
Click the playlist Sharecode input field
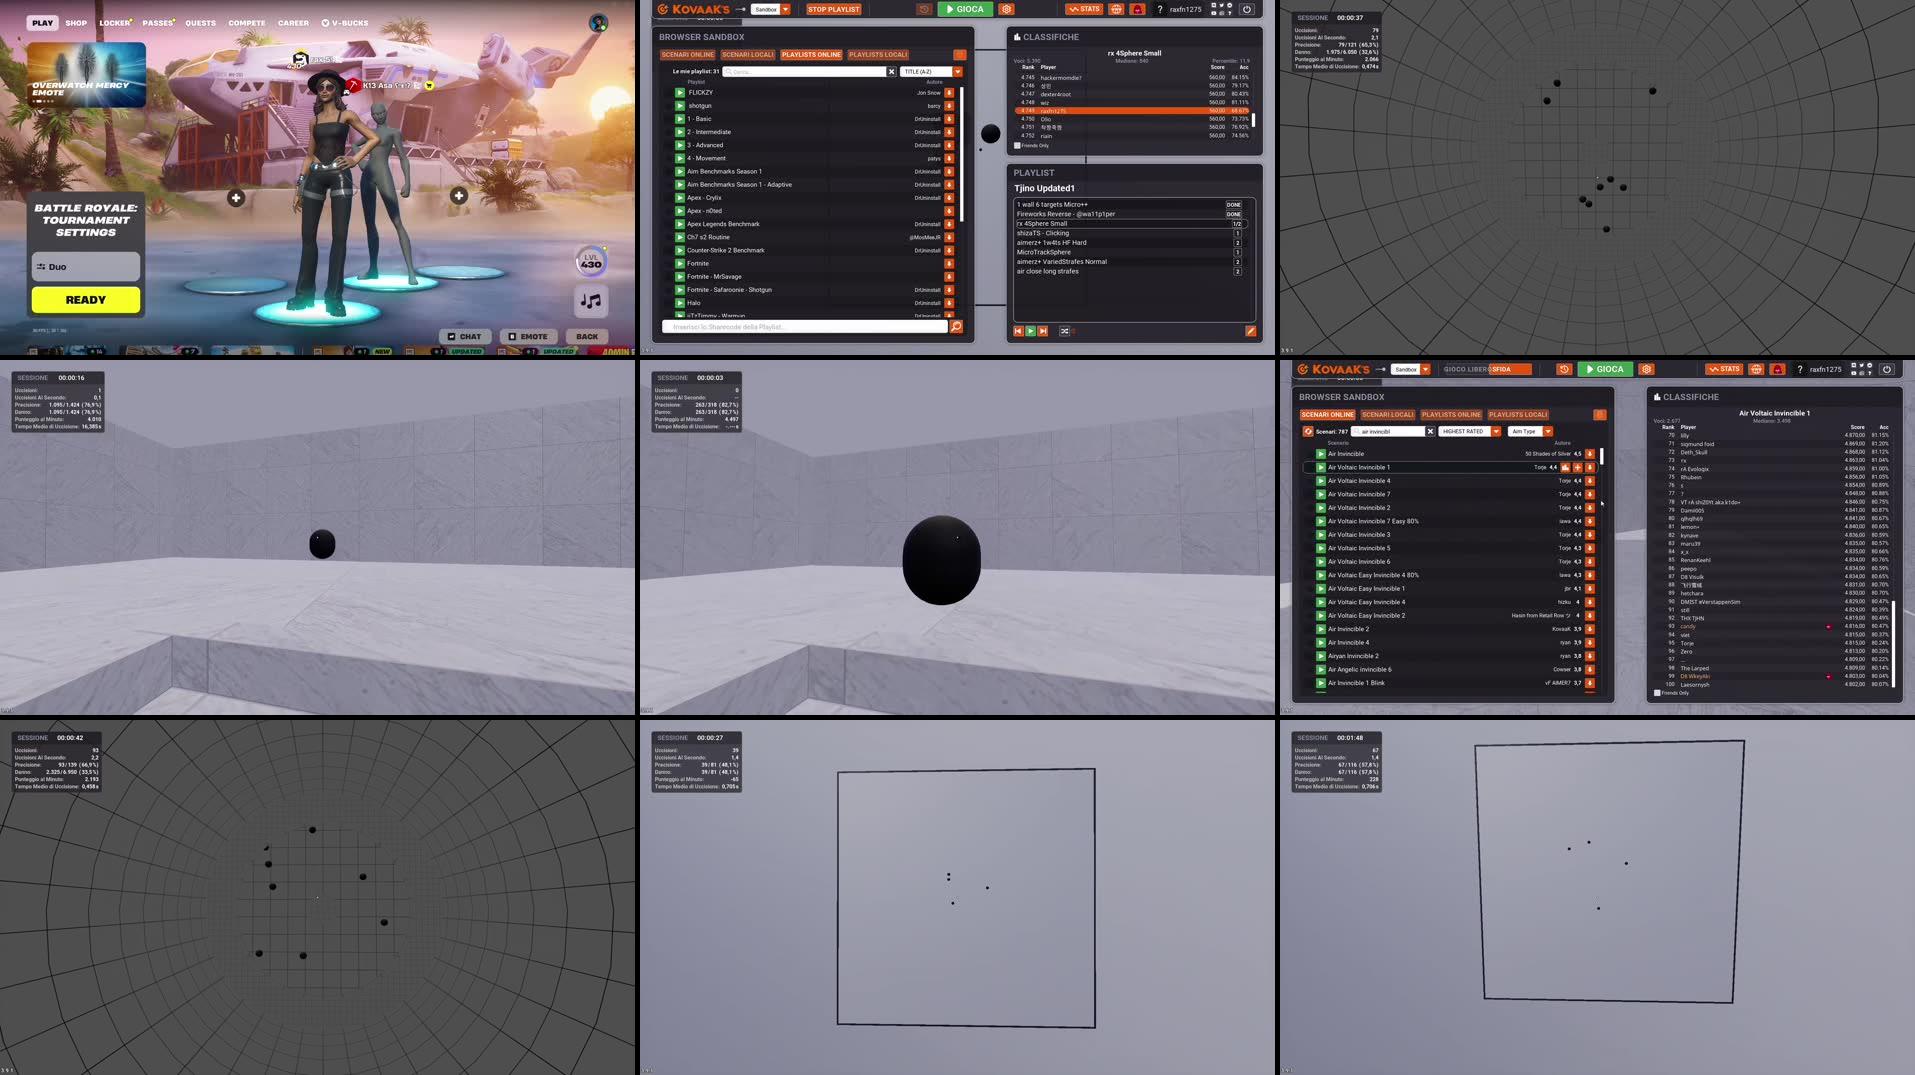click(805, 327)
